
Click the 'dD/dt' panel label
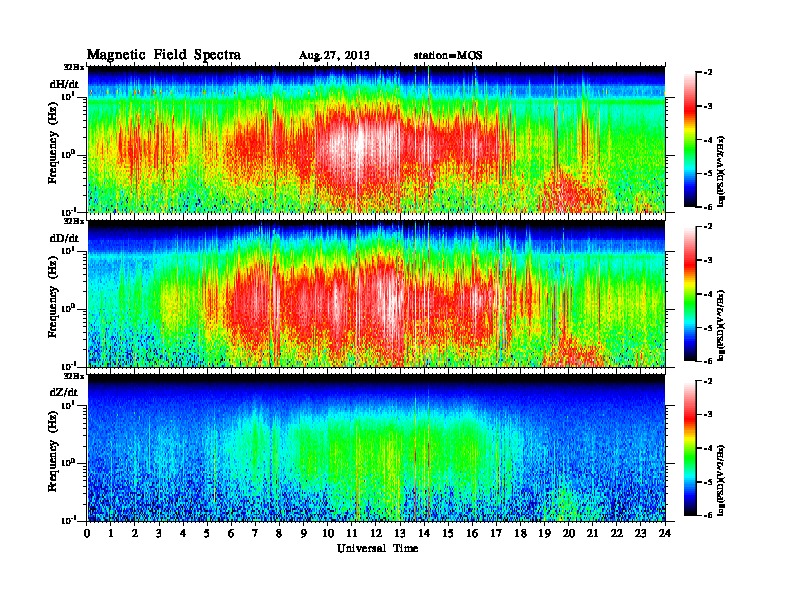point(64,238)
